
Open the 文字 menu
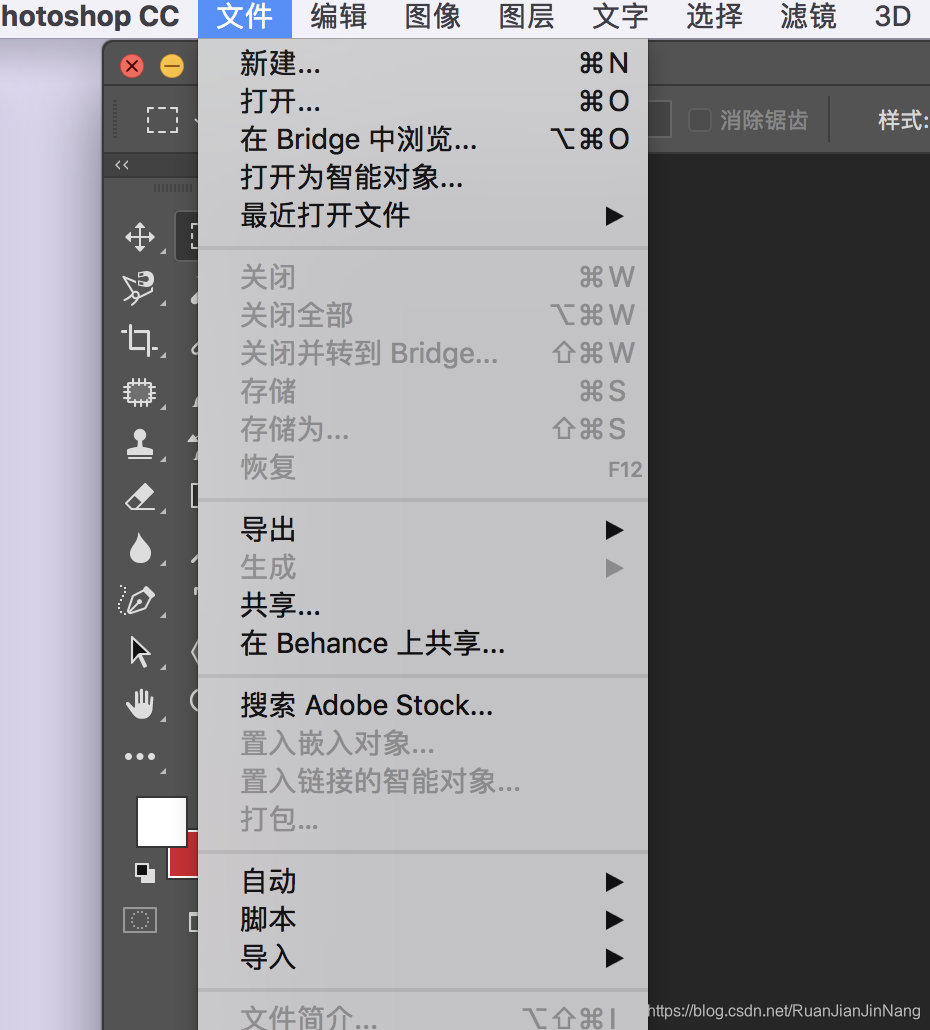[x=620, y=16]
